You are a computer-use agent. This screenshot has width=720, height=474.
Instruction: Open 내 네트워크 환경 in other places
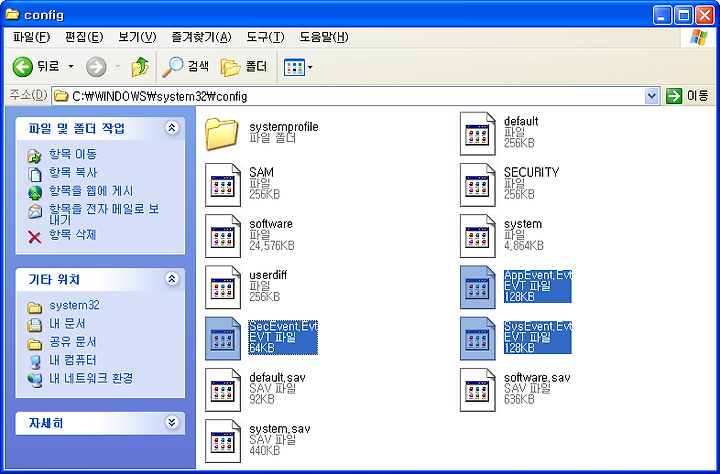pyautogui.click(x=91, y=378)
